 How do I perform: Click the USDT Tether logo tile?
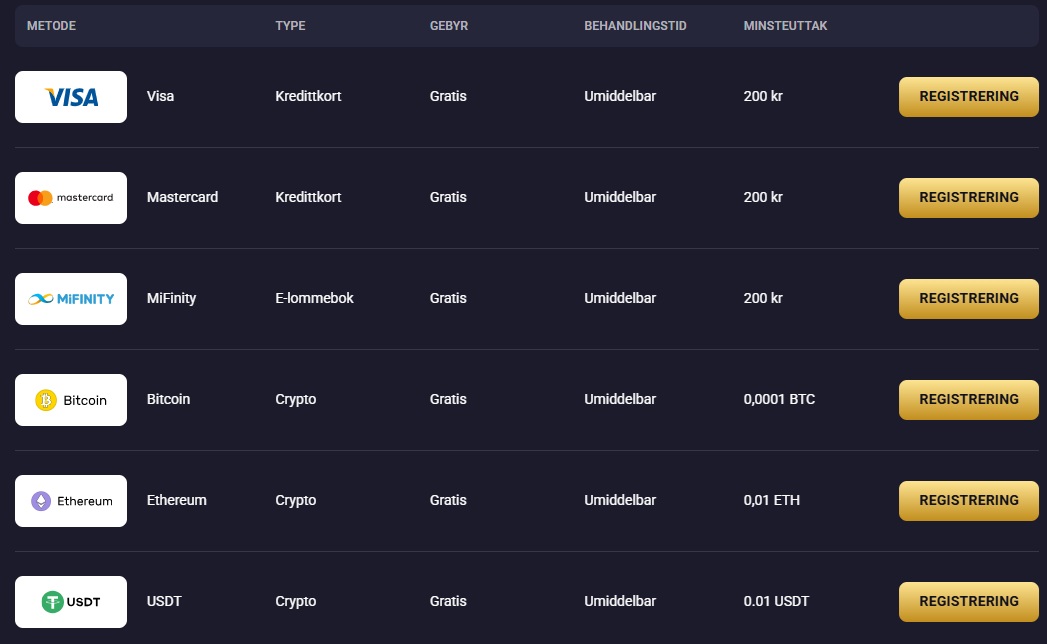(71, 601)
